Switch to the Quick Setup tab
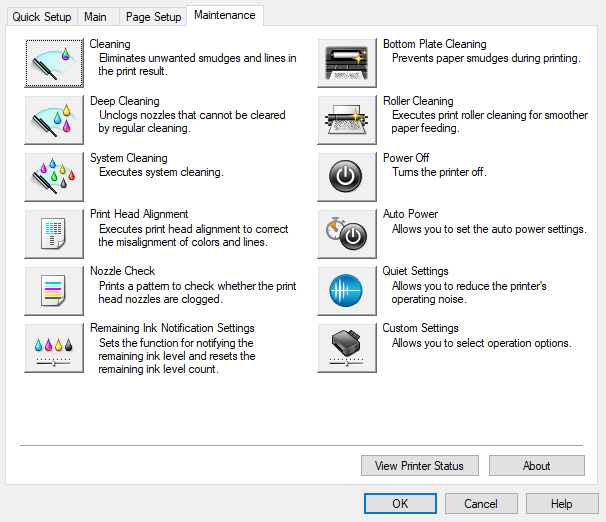The height and width of the screenshot is (522, 606). 40,17
